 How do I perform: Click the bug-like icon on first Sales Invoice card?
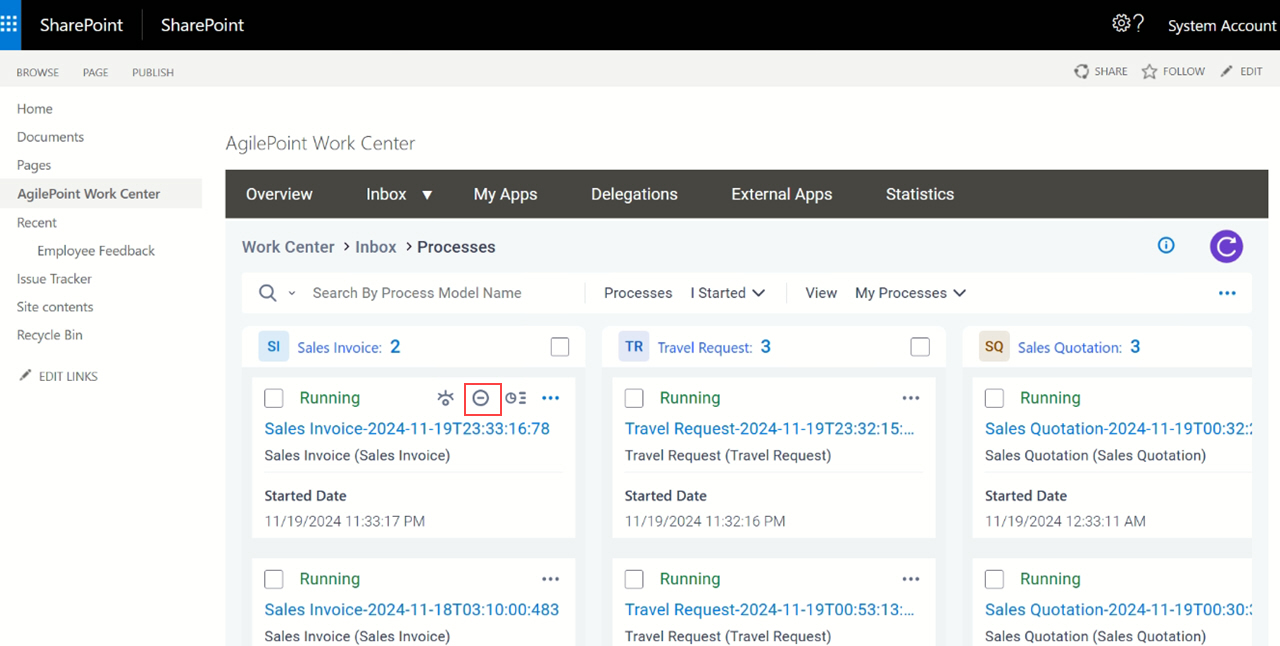(445, 398)
